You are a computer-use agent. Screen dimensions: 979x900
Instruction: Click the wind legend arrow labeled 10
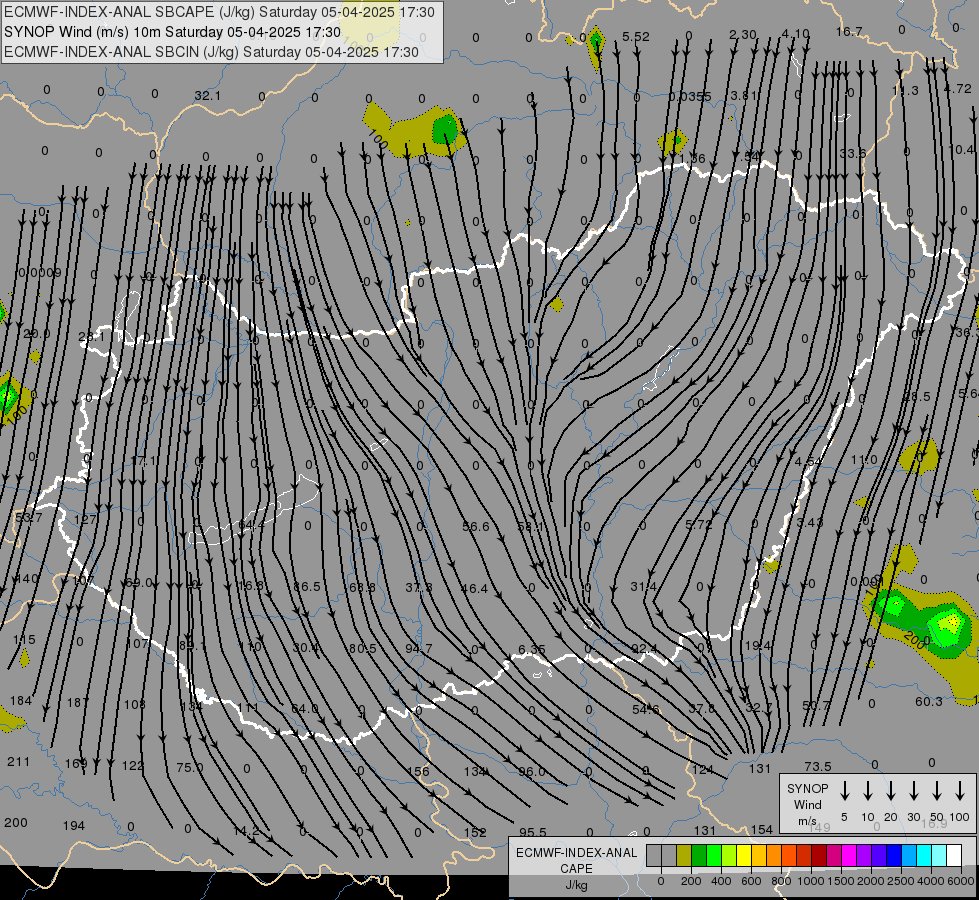pos(867,791)
